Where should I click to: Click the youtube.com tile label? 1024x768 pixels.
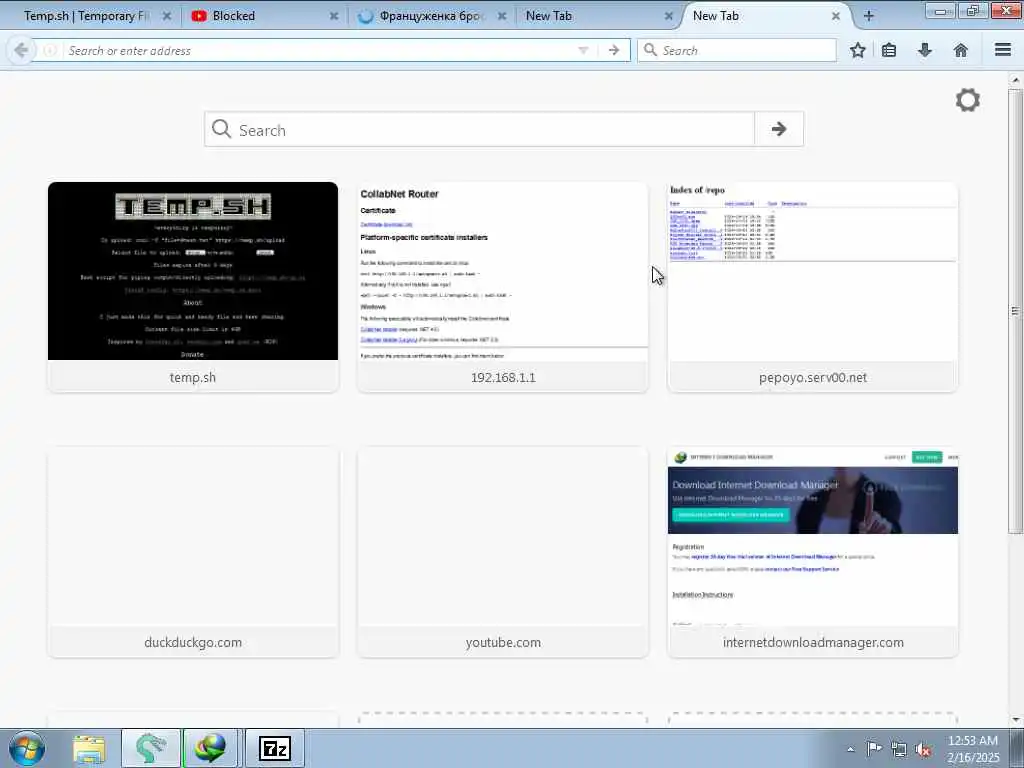[x=503, y=643]
